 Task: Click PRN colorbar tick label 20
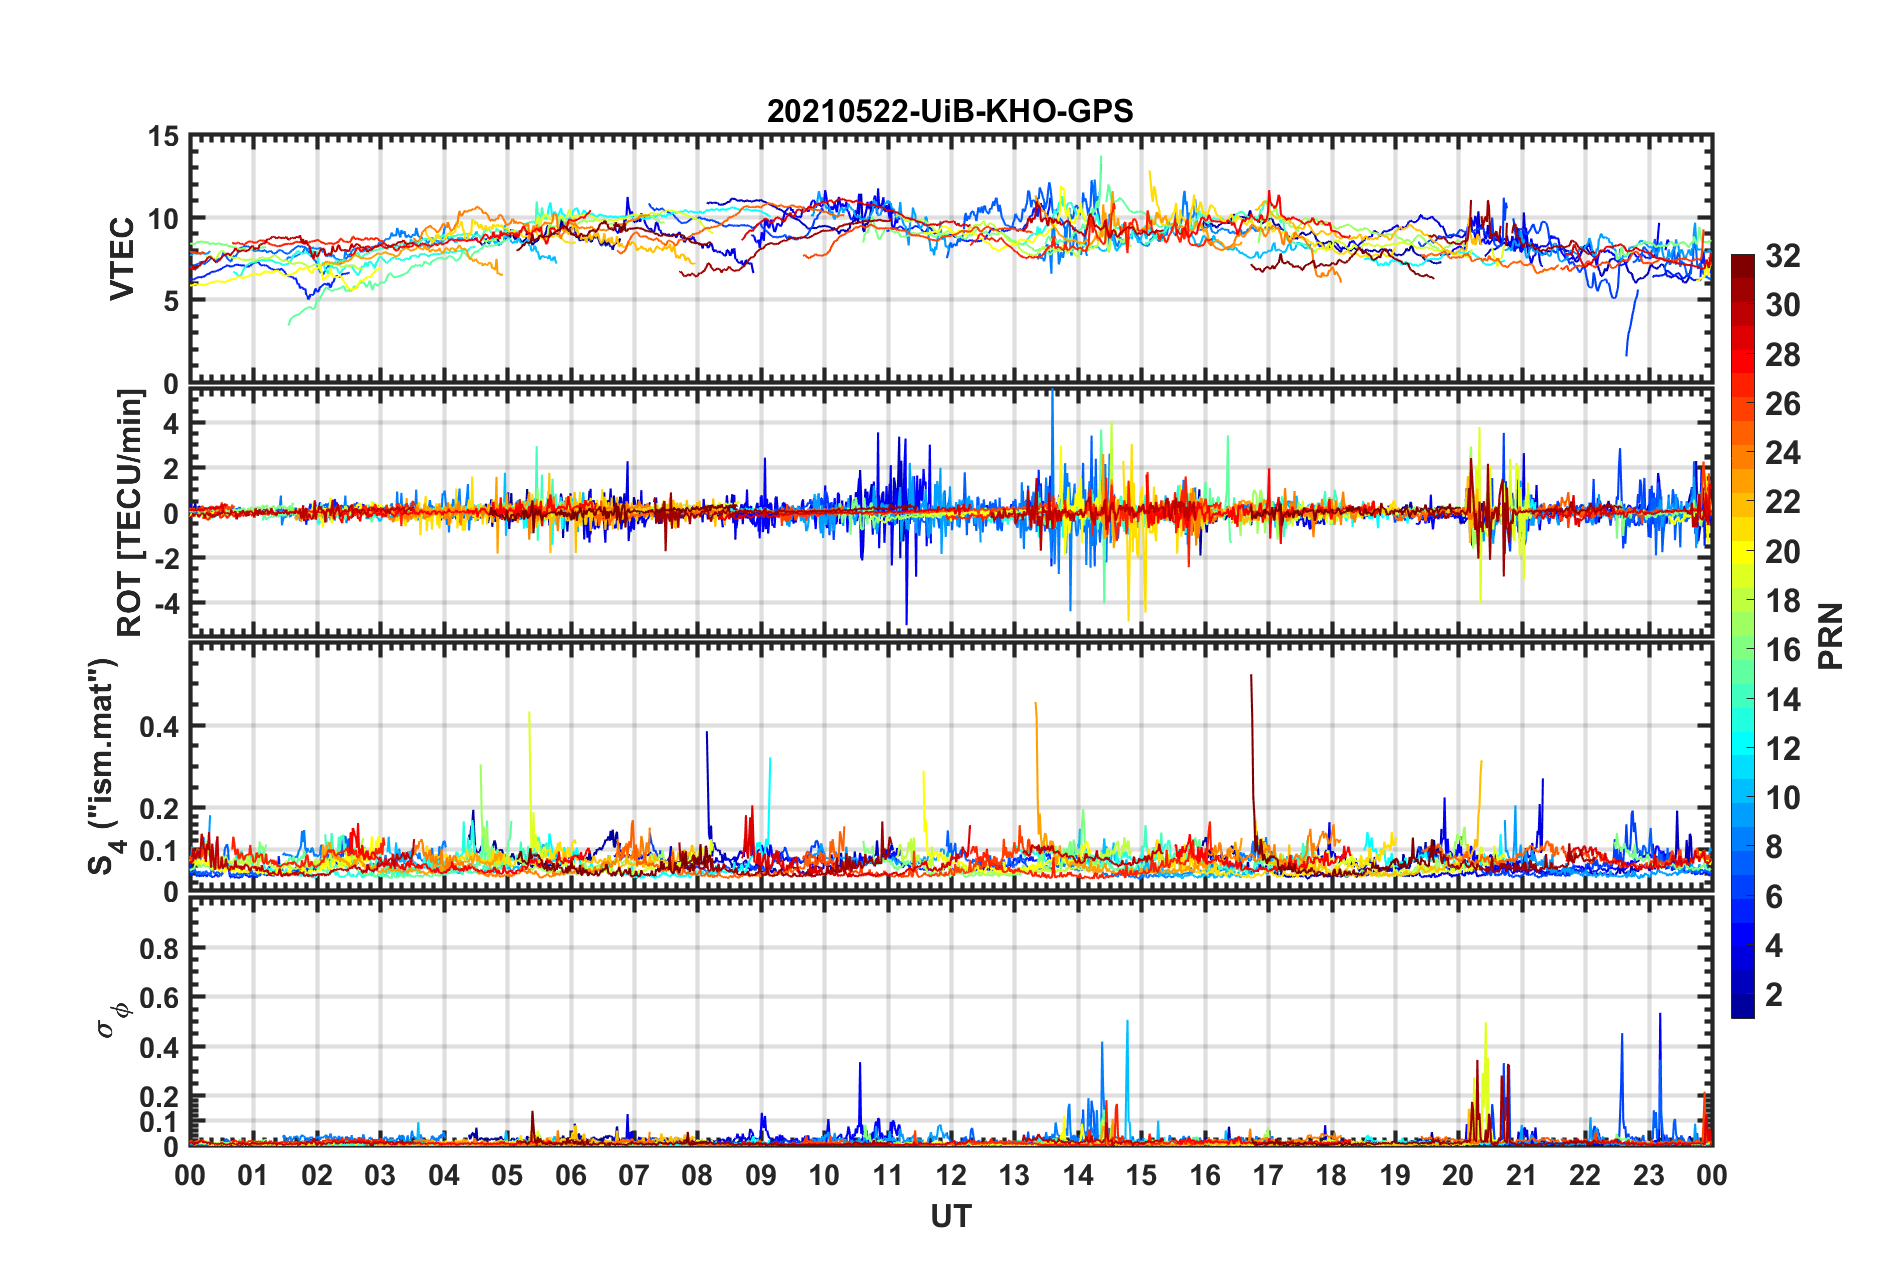[1782, 552]
